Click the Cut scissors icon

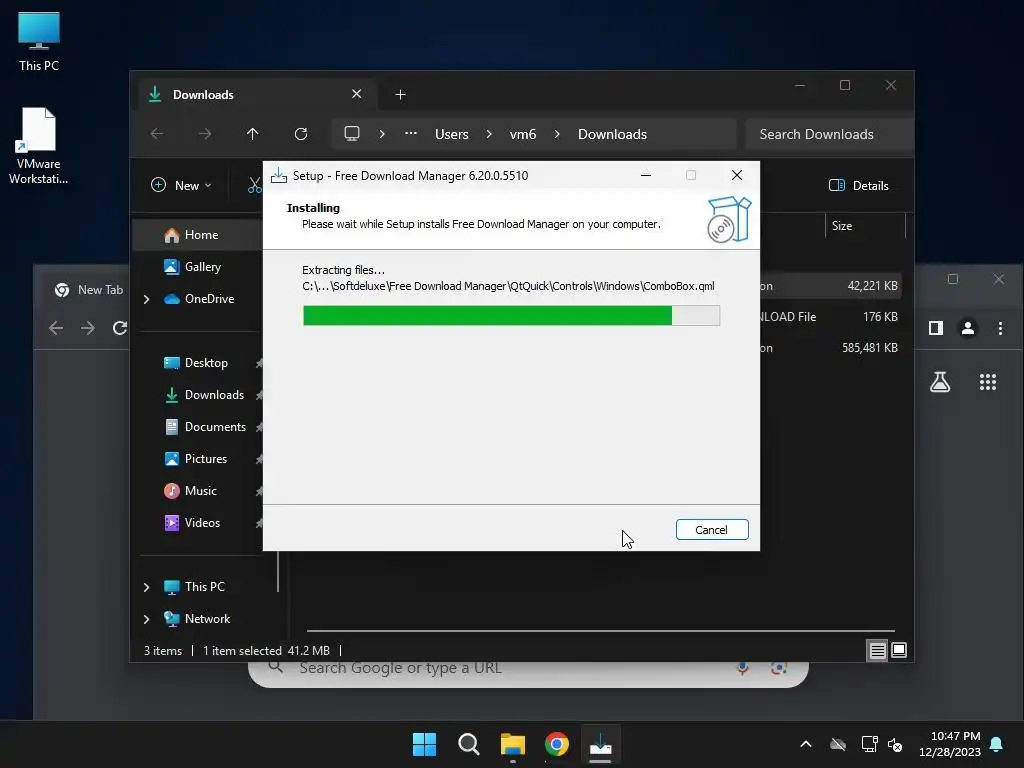pyautogui.click(x=255, y=185)
